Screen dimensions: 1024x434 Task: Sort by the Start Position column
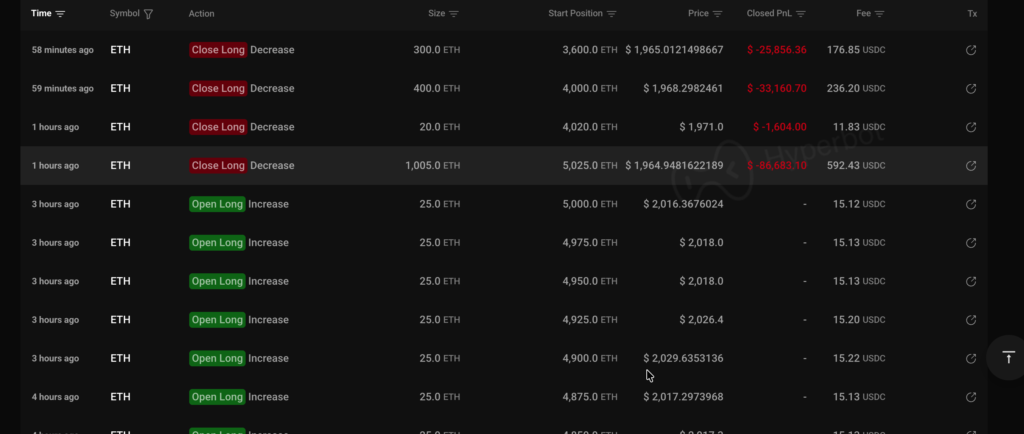[x=611, y=14]
